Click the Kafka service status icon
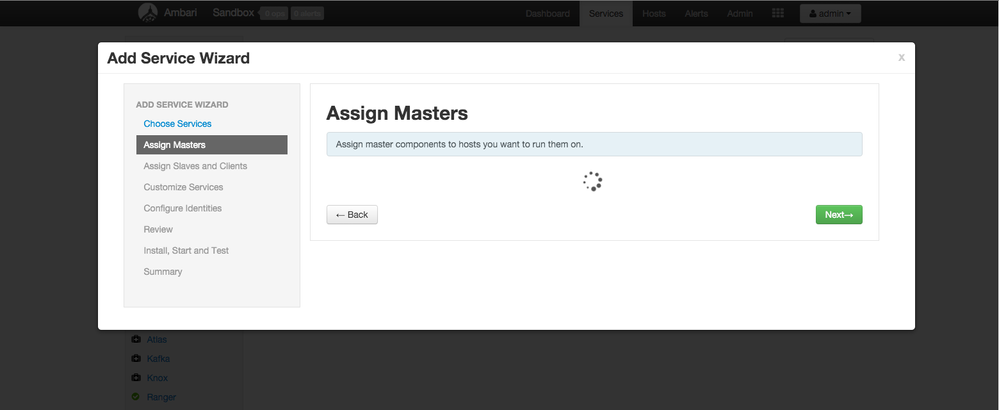The width and height of the screenshot is (999, 410). click(x=135, y=358)
